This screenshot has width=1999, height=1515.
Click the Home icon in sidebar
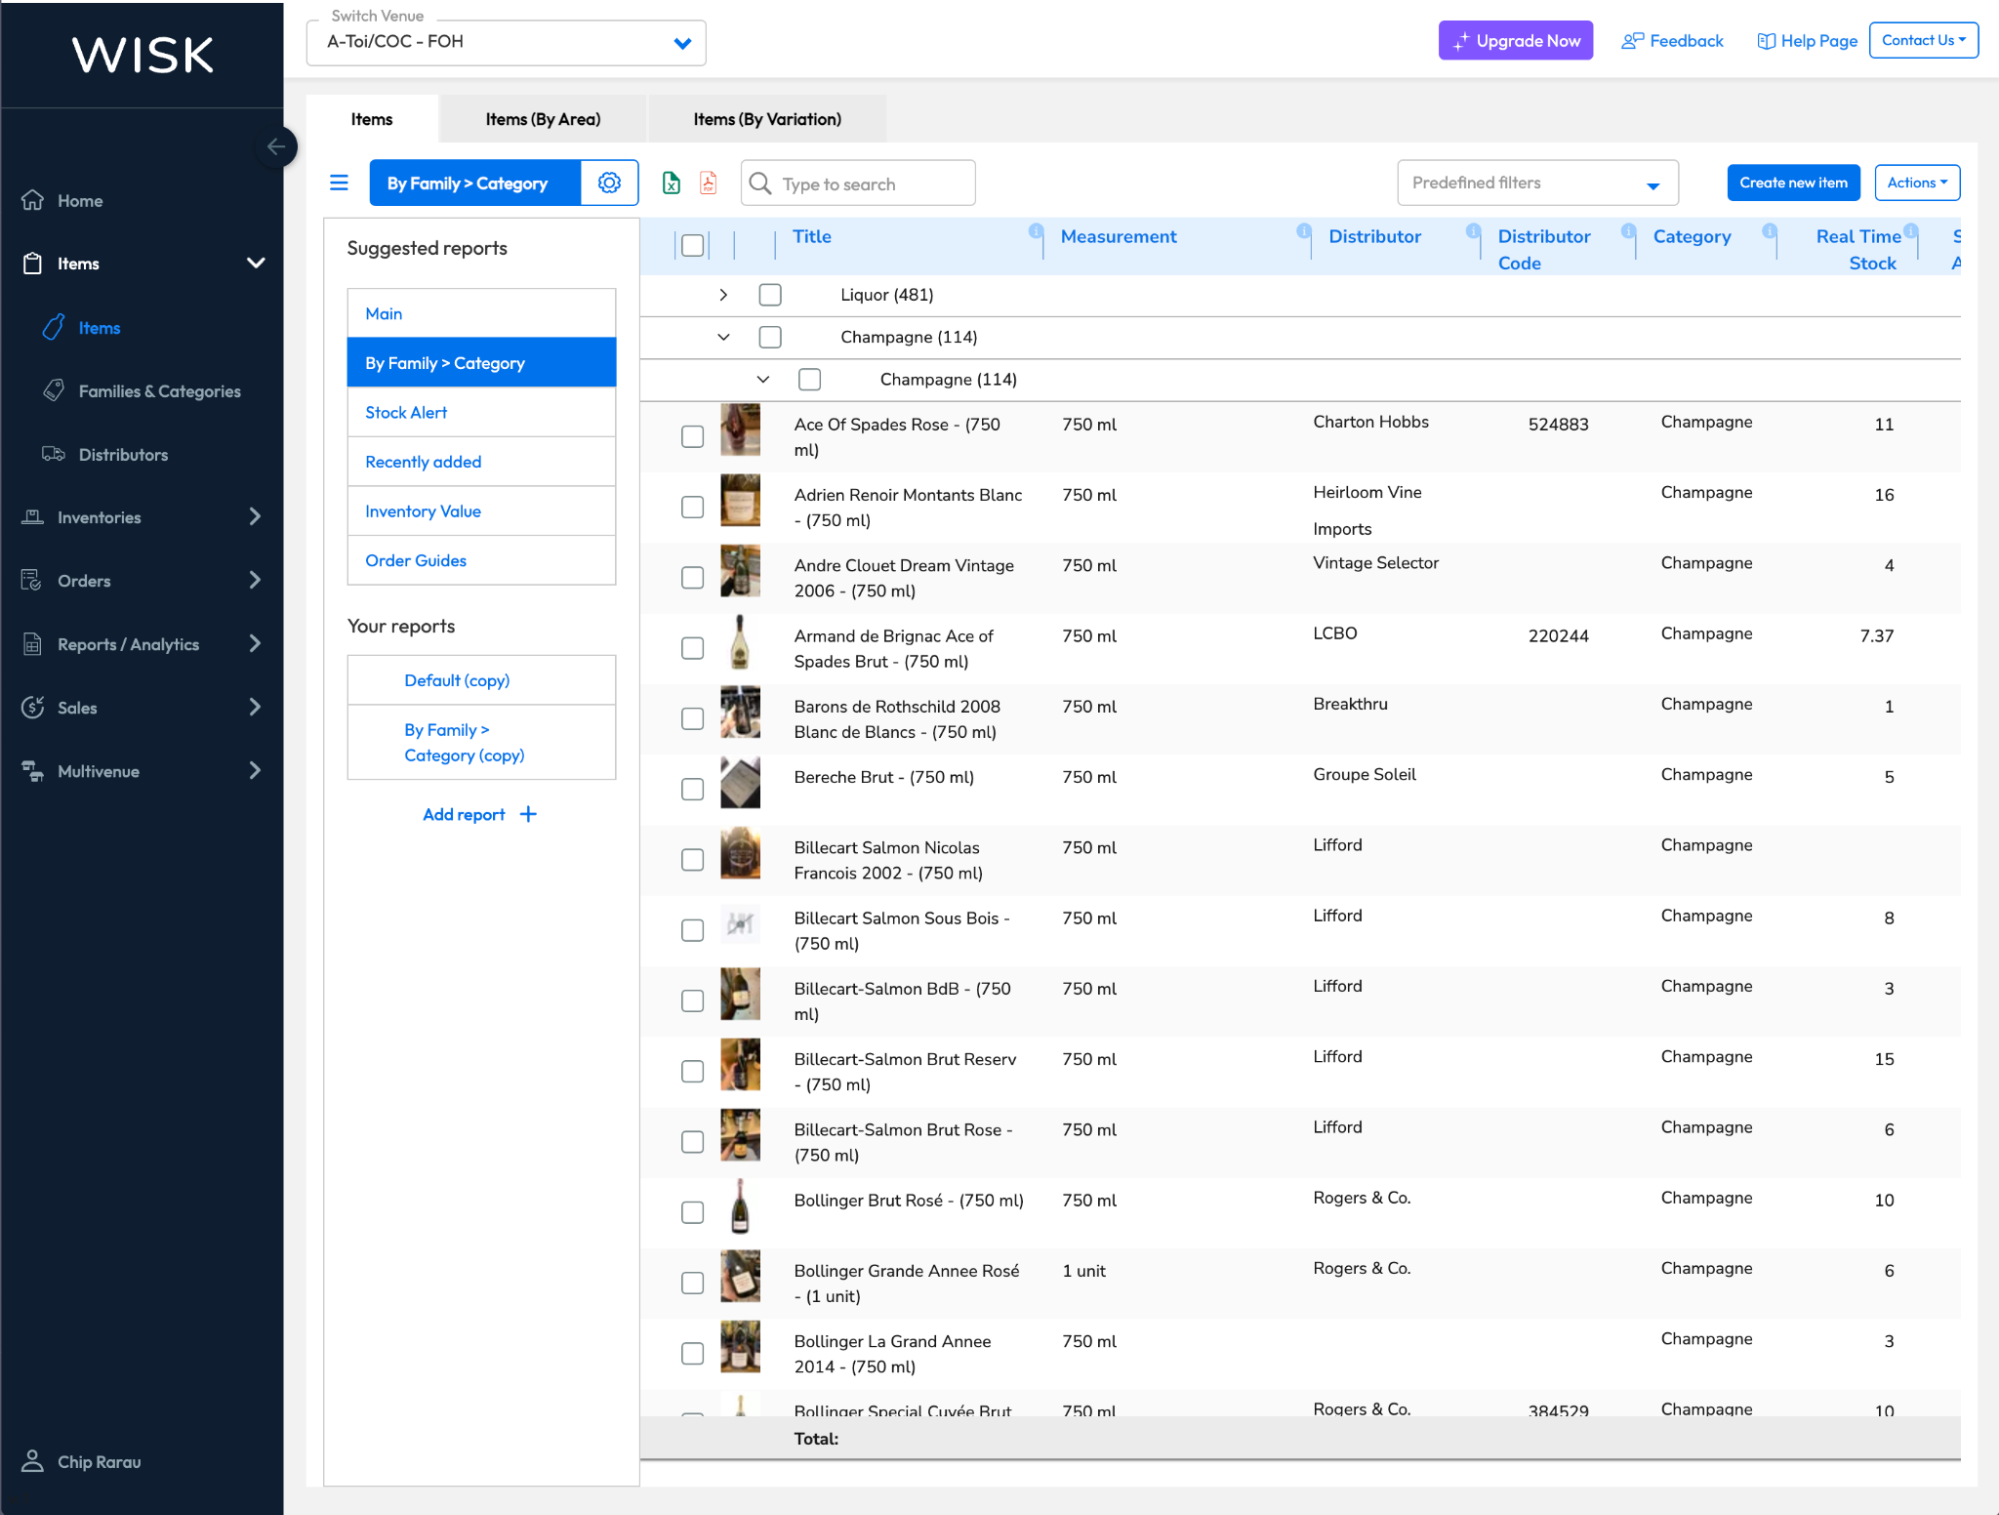(x=33, y=200)
